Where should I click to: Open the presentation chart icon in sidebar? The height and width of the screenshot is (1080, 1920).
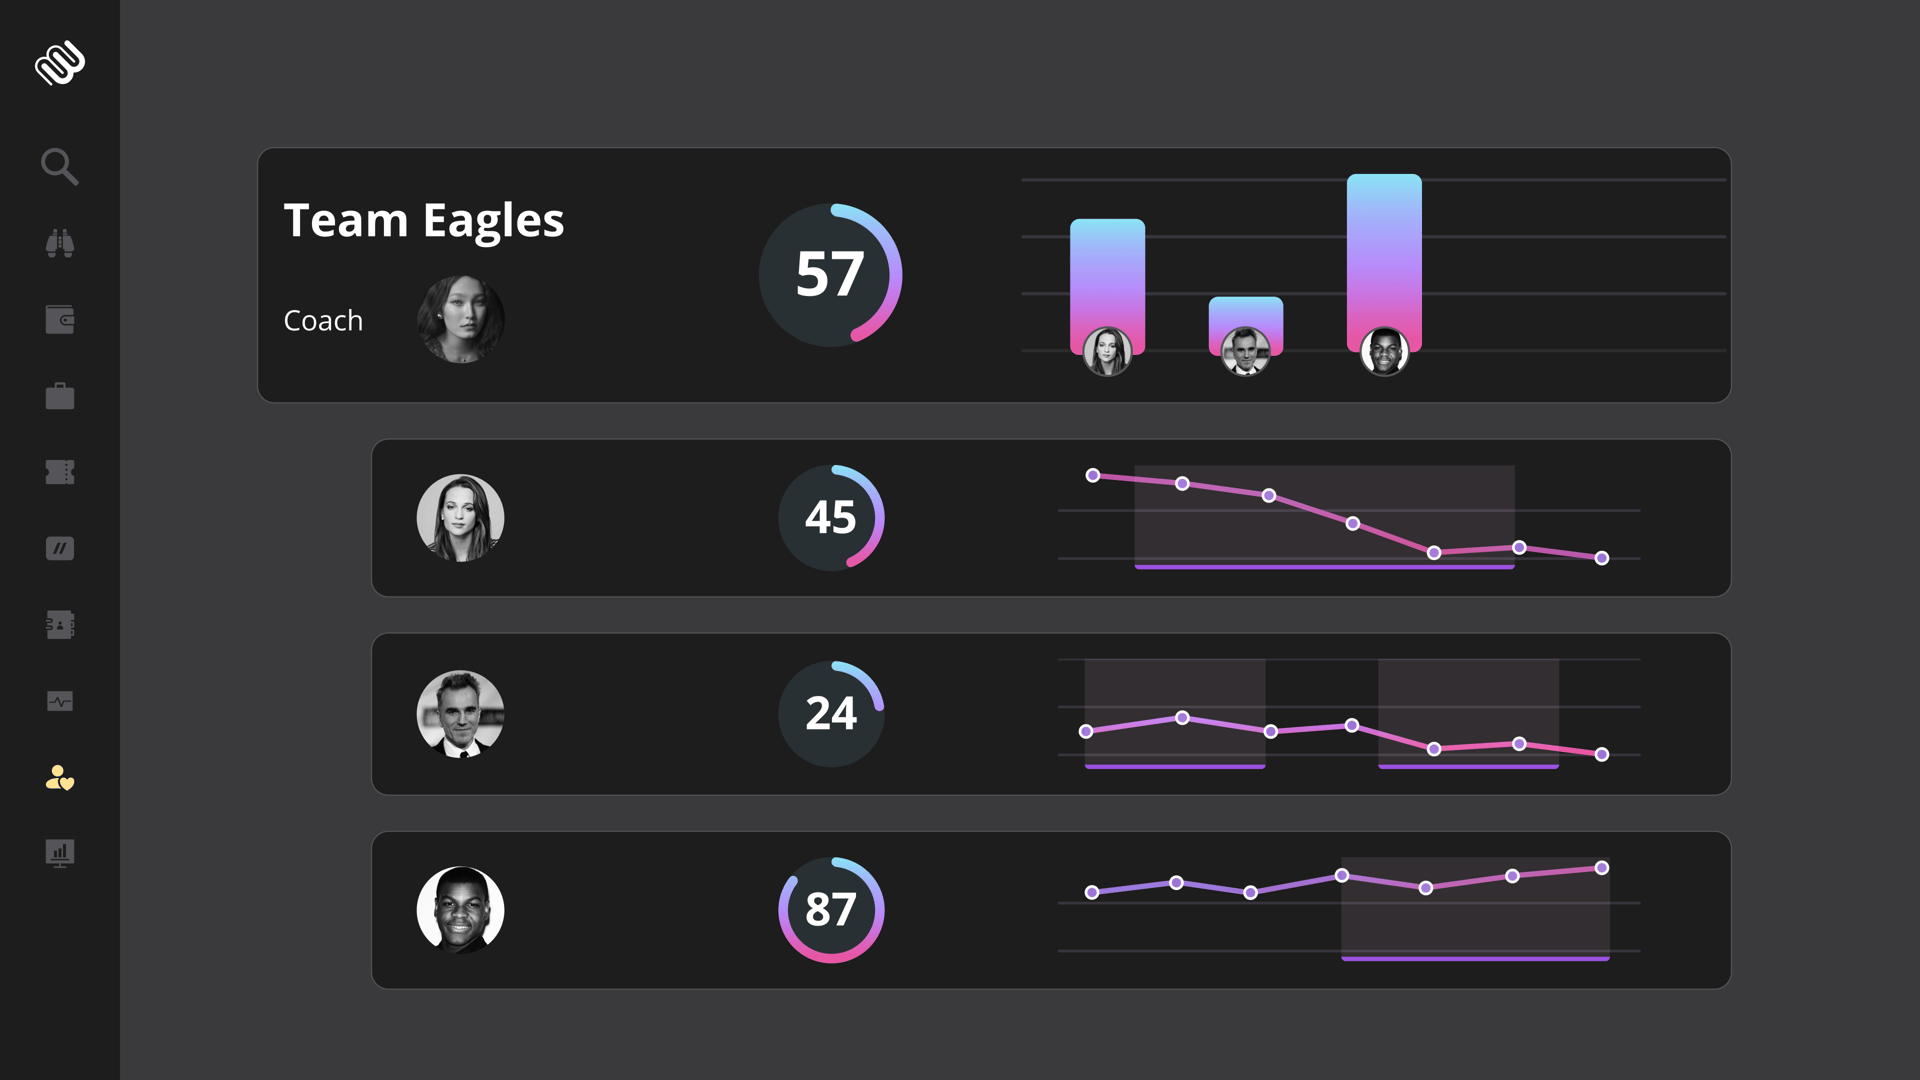[59, 853]
